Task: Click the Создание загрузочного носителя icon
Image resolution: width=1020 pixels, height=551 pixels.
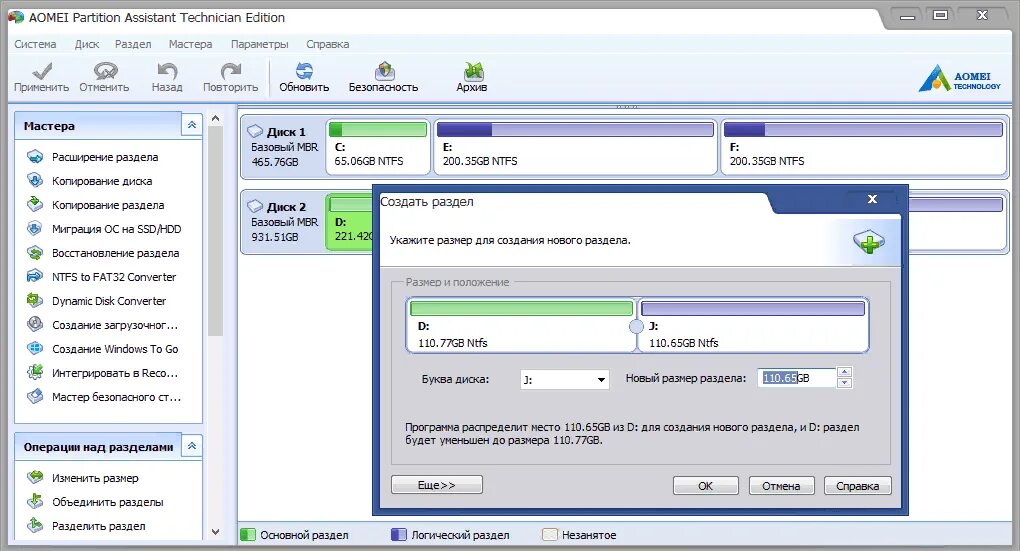Action: click(34, 325)
